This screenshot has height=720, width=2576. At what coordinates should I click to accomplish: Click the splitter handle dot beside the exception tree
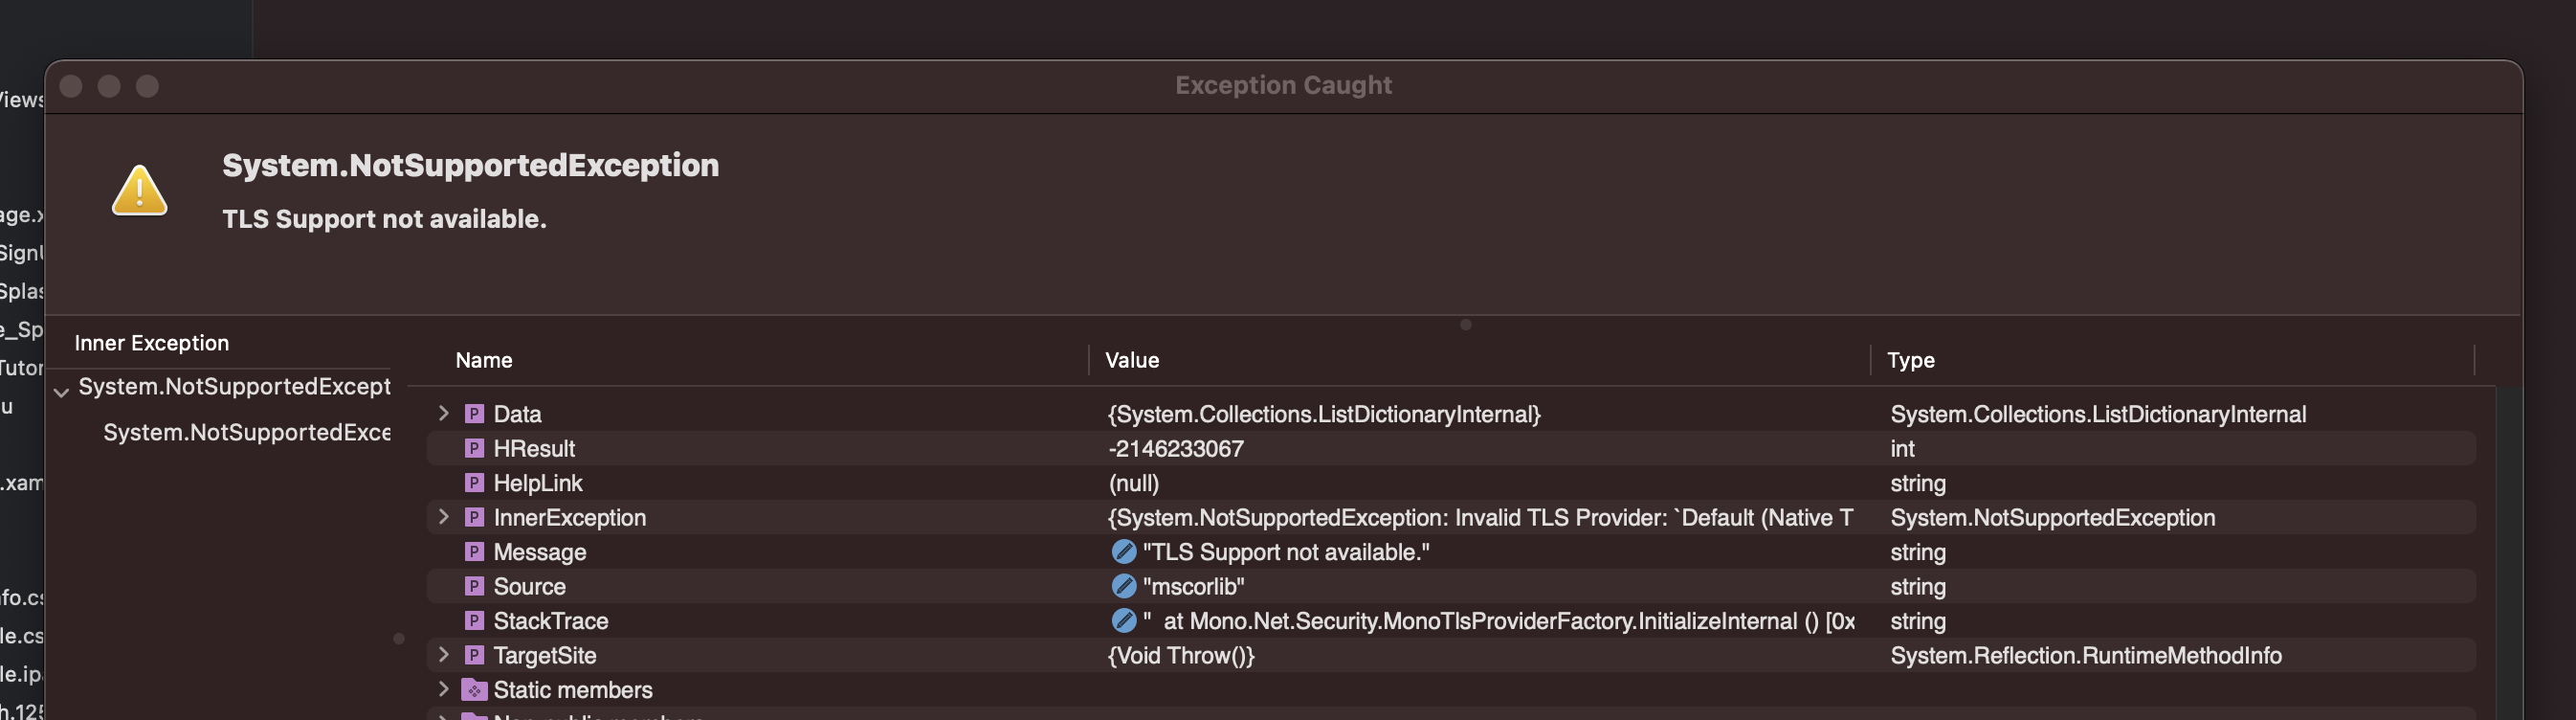click(x=398, y=638)
